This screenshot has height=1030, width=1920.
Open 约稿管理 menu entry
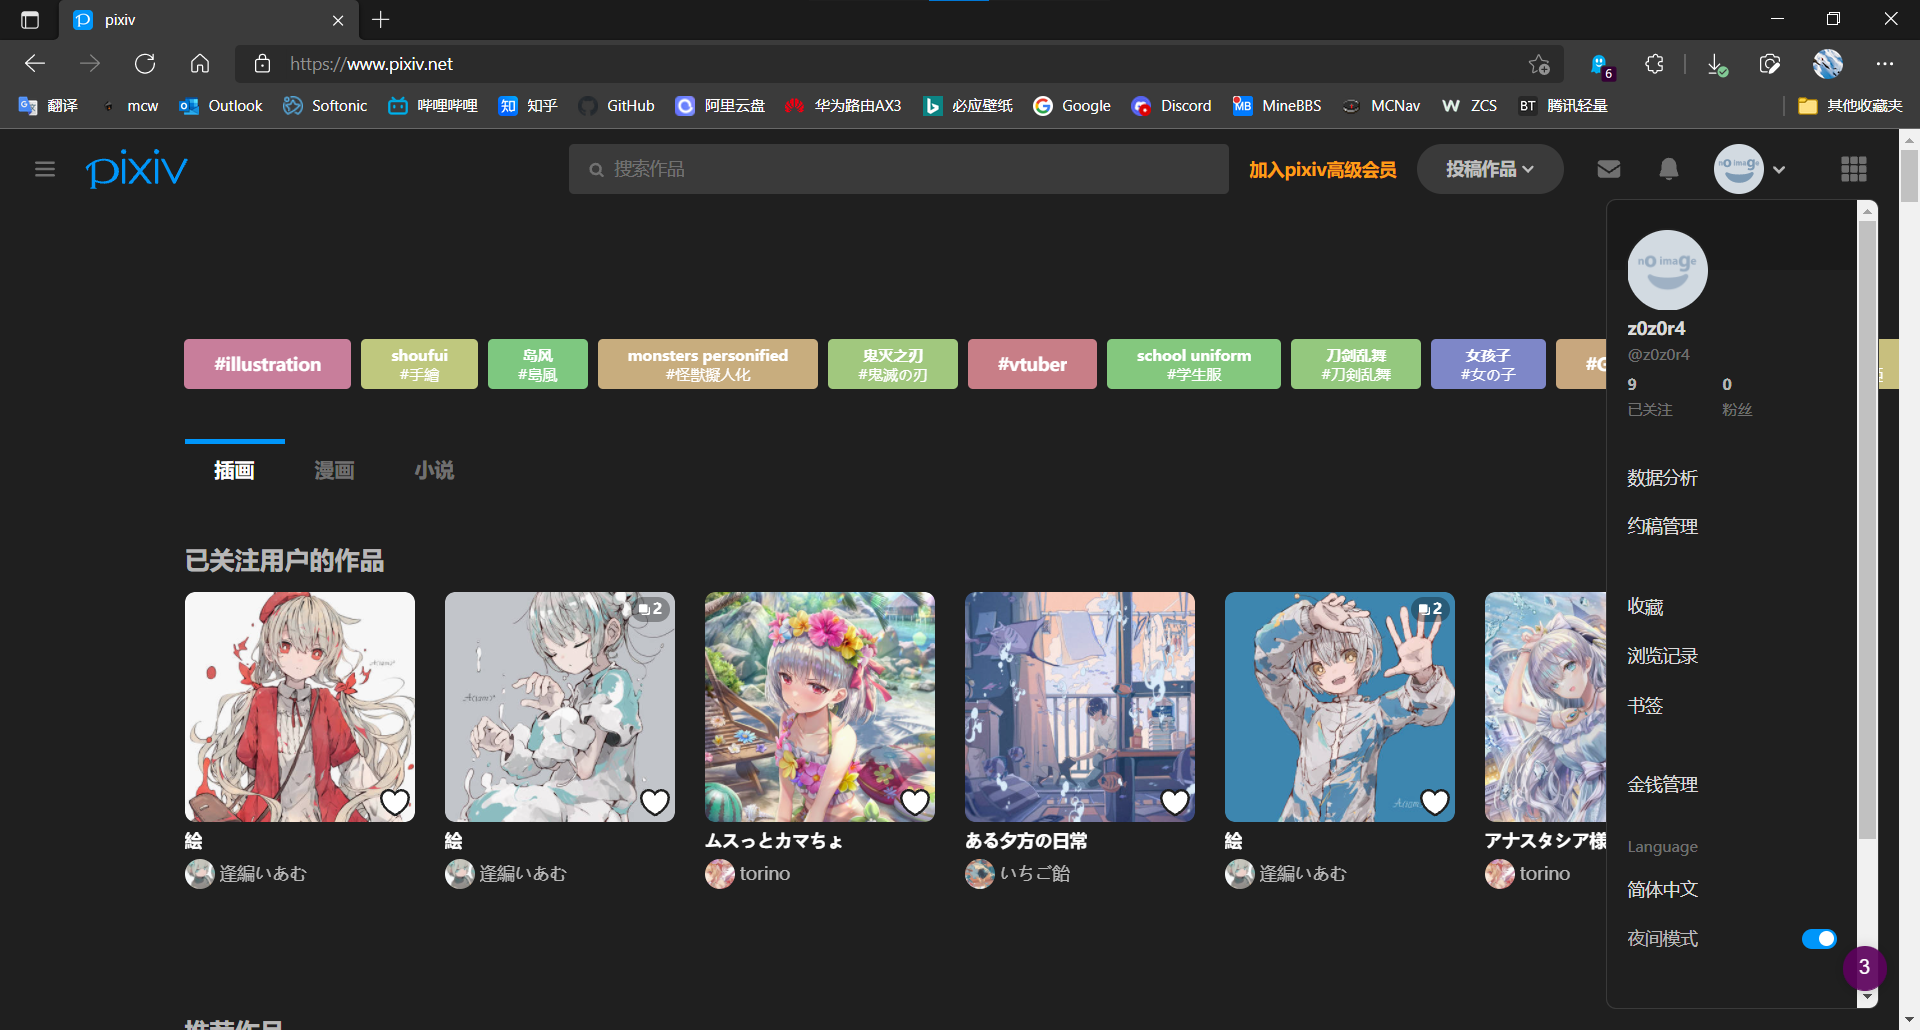(x=1662, y=526)
